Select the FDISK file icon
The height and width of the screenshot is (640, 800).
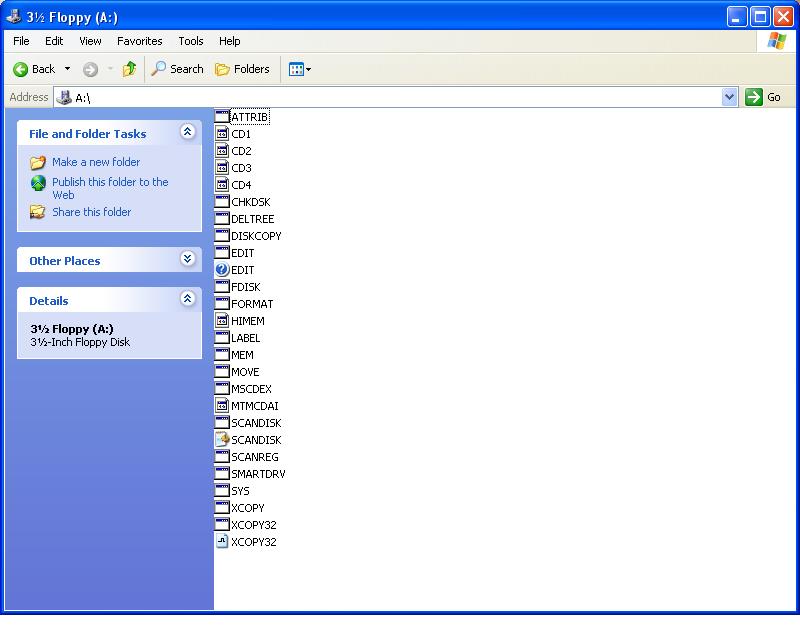tap(221, 286)
